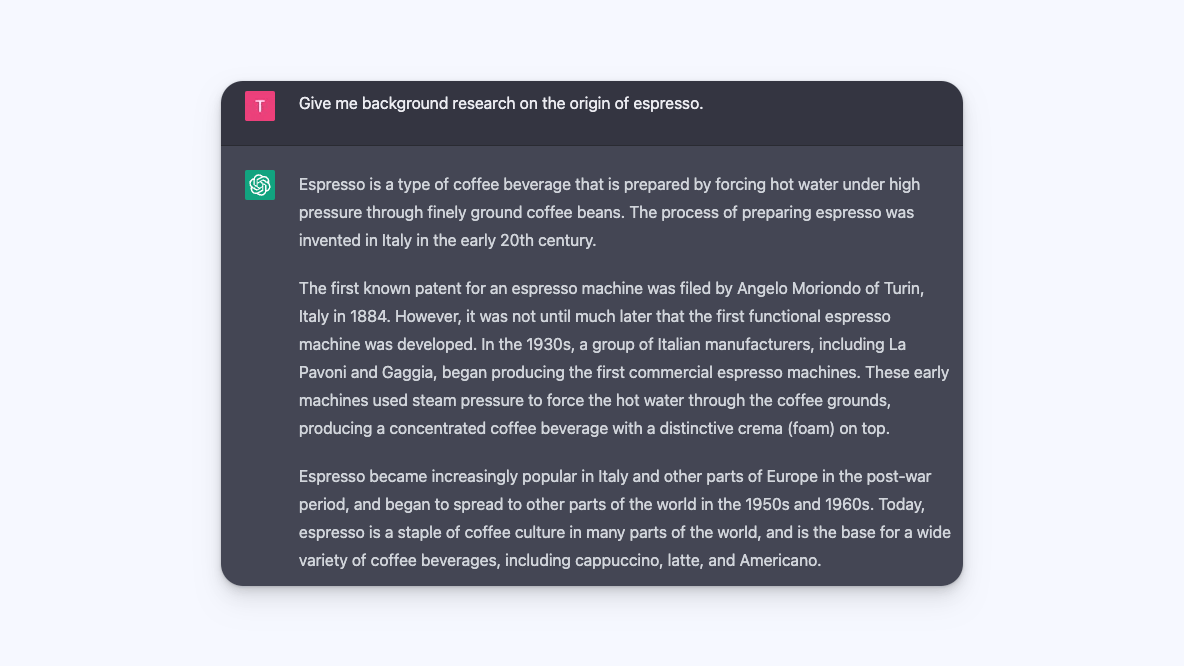Screen dimensions: 1184x666
Task: Click the phrase 20th century in first paragraph
Action: (547, 240)
